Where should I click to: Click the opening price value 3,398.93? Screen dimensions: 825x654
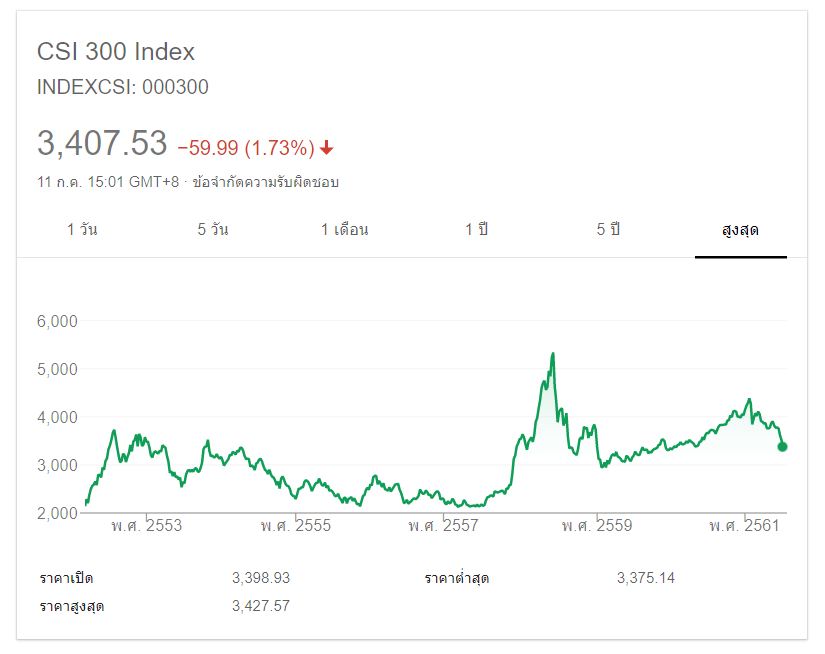click(x=260, y=578)
